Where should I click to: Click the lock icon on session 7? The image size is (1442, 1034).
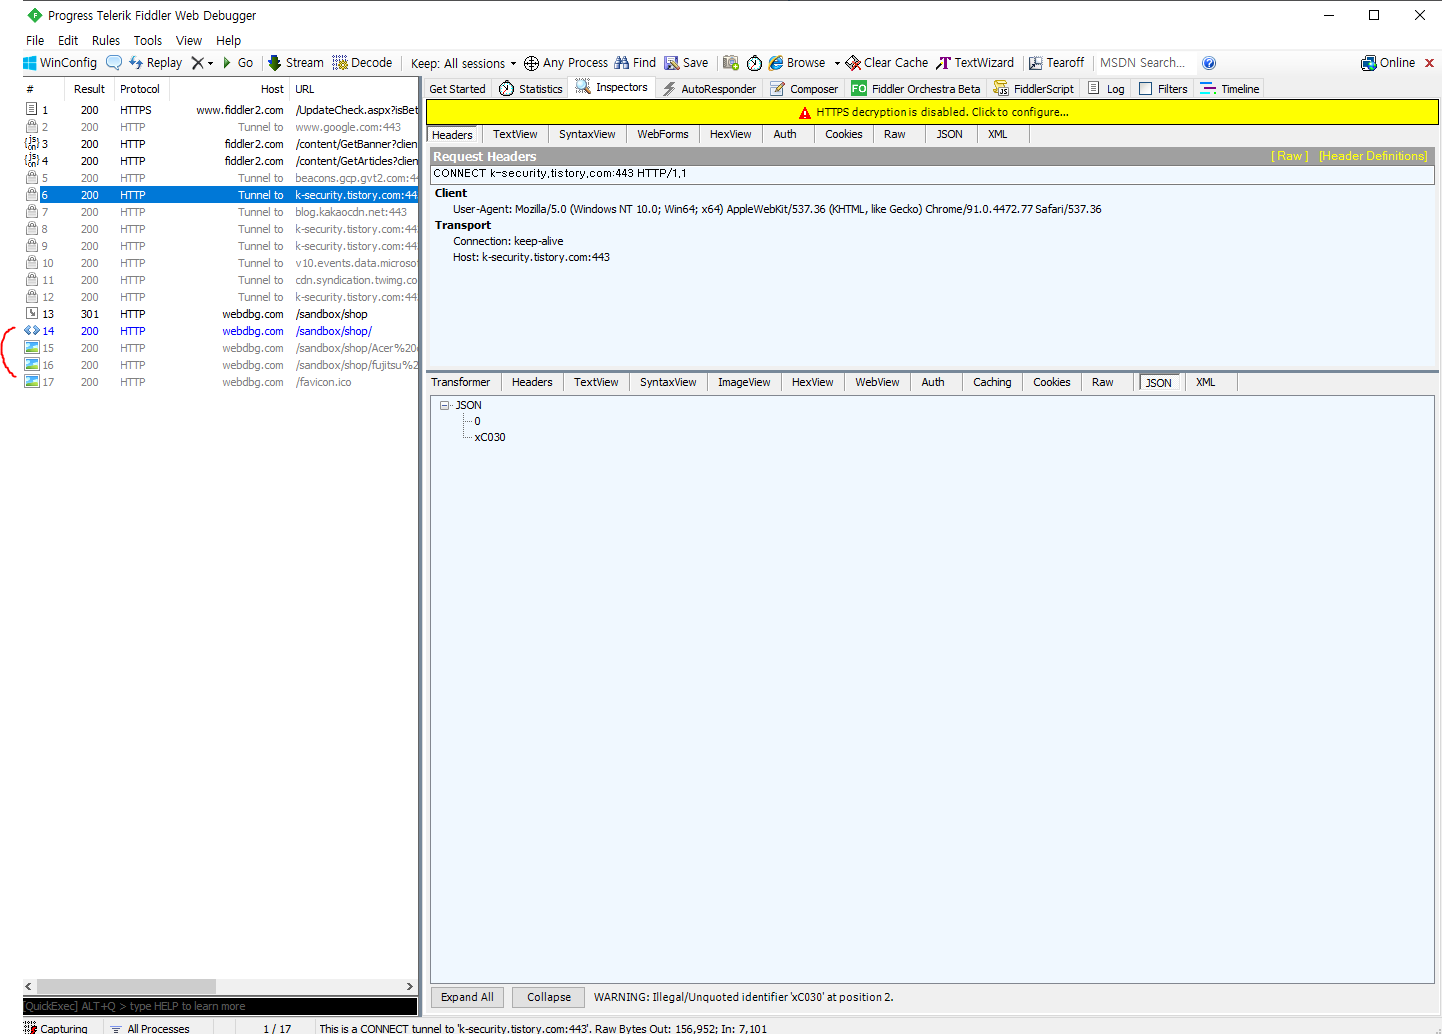[x=32, y=212]
